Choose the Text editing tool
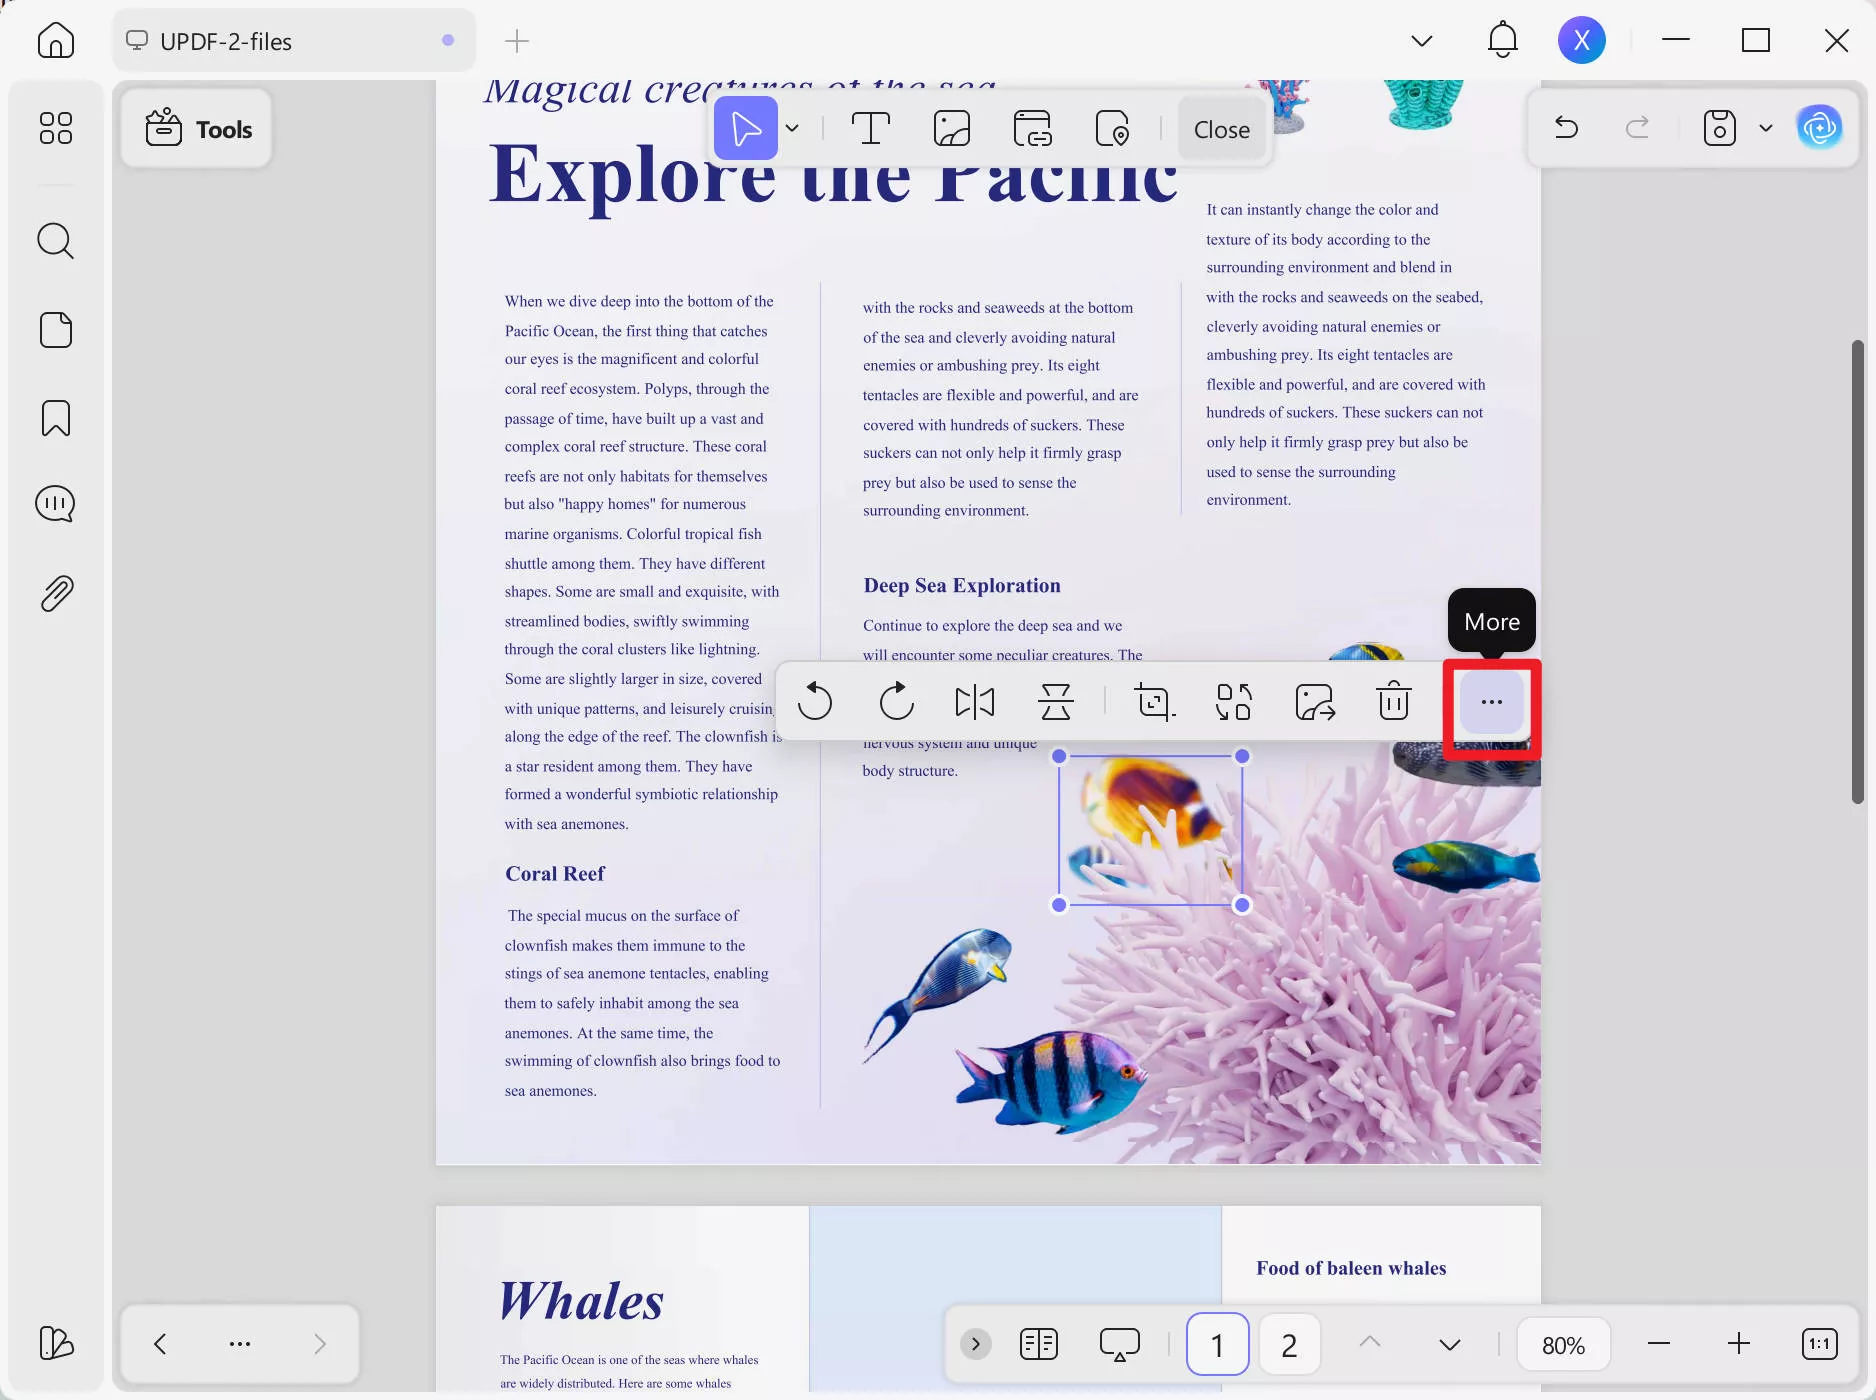The width and height of the screenshot is (1876, 1400). tap(871, 129)
